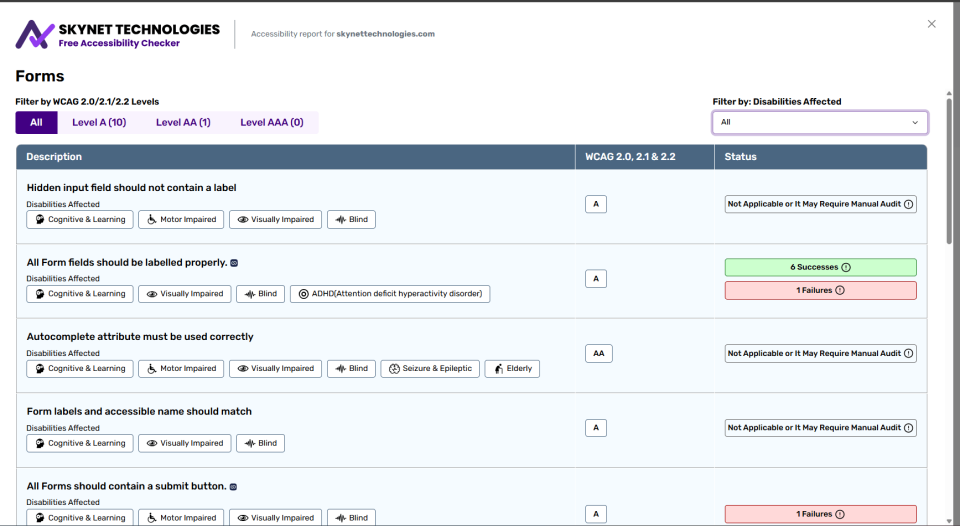Image resolution: width=960 pixels, height=526 pixels.
Task: Click Cognitive & Learning tag in Autocomplete attribute row
Action: pos(80,369)
